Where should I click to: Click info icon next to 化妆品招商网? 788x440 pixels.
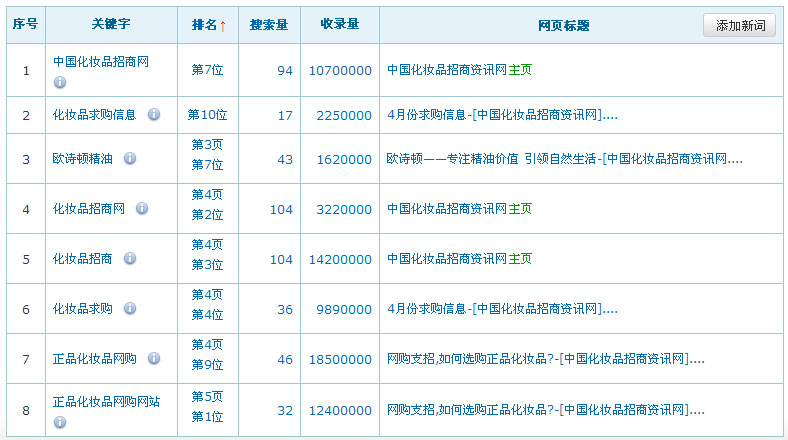[142, 209]
